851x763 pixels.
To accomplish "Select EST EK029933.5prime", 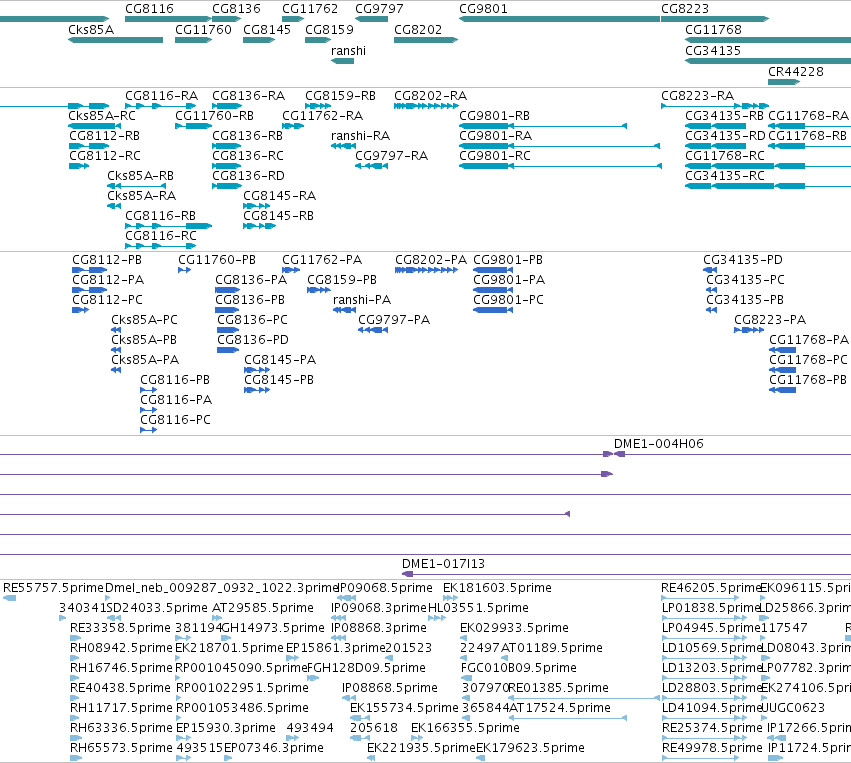I will coord(464,638).
